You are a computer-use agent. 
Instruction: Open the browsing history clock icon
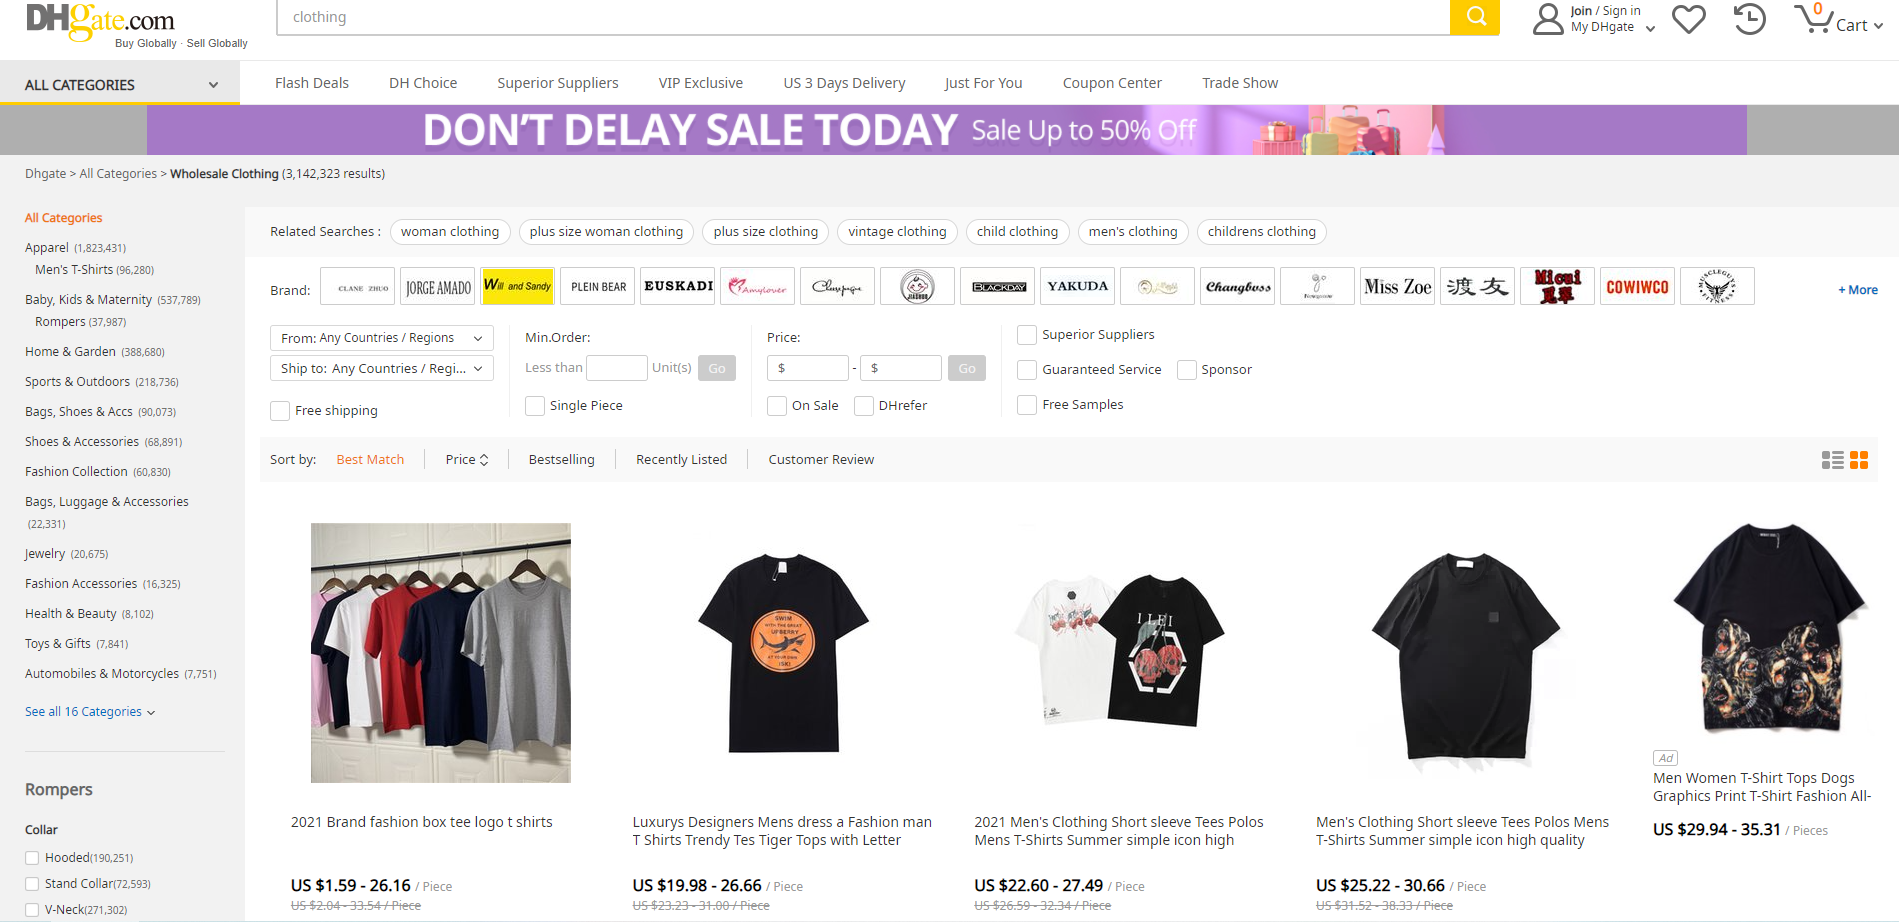pos(1749,19)
